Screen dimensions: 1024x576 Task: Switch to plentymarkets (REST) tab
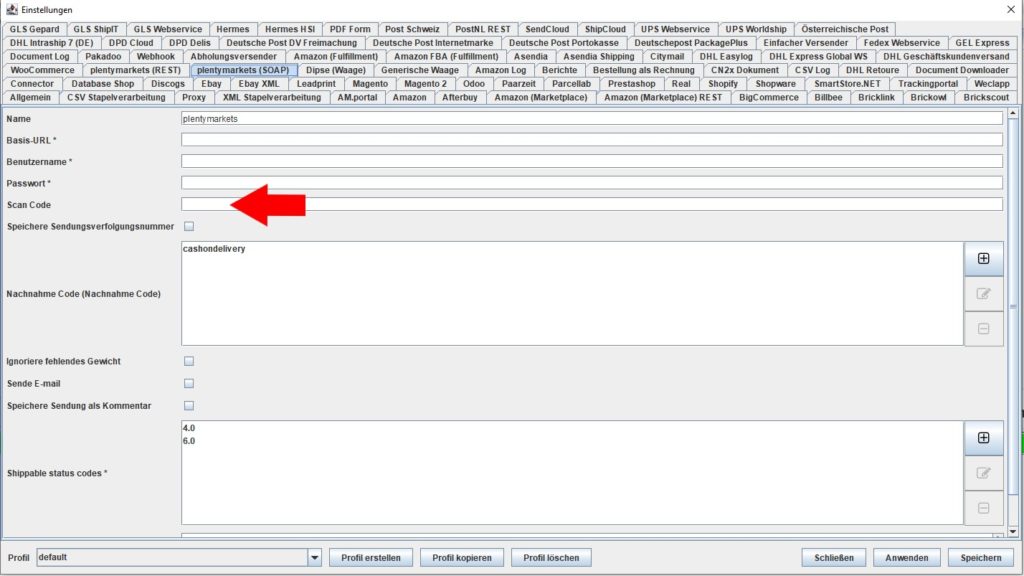point(135,70)
